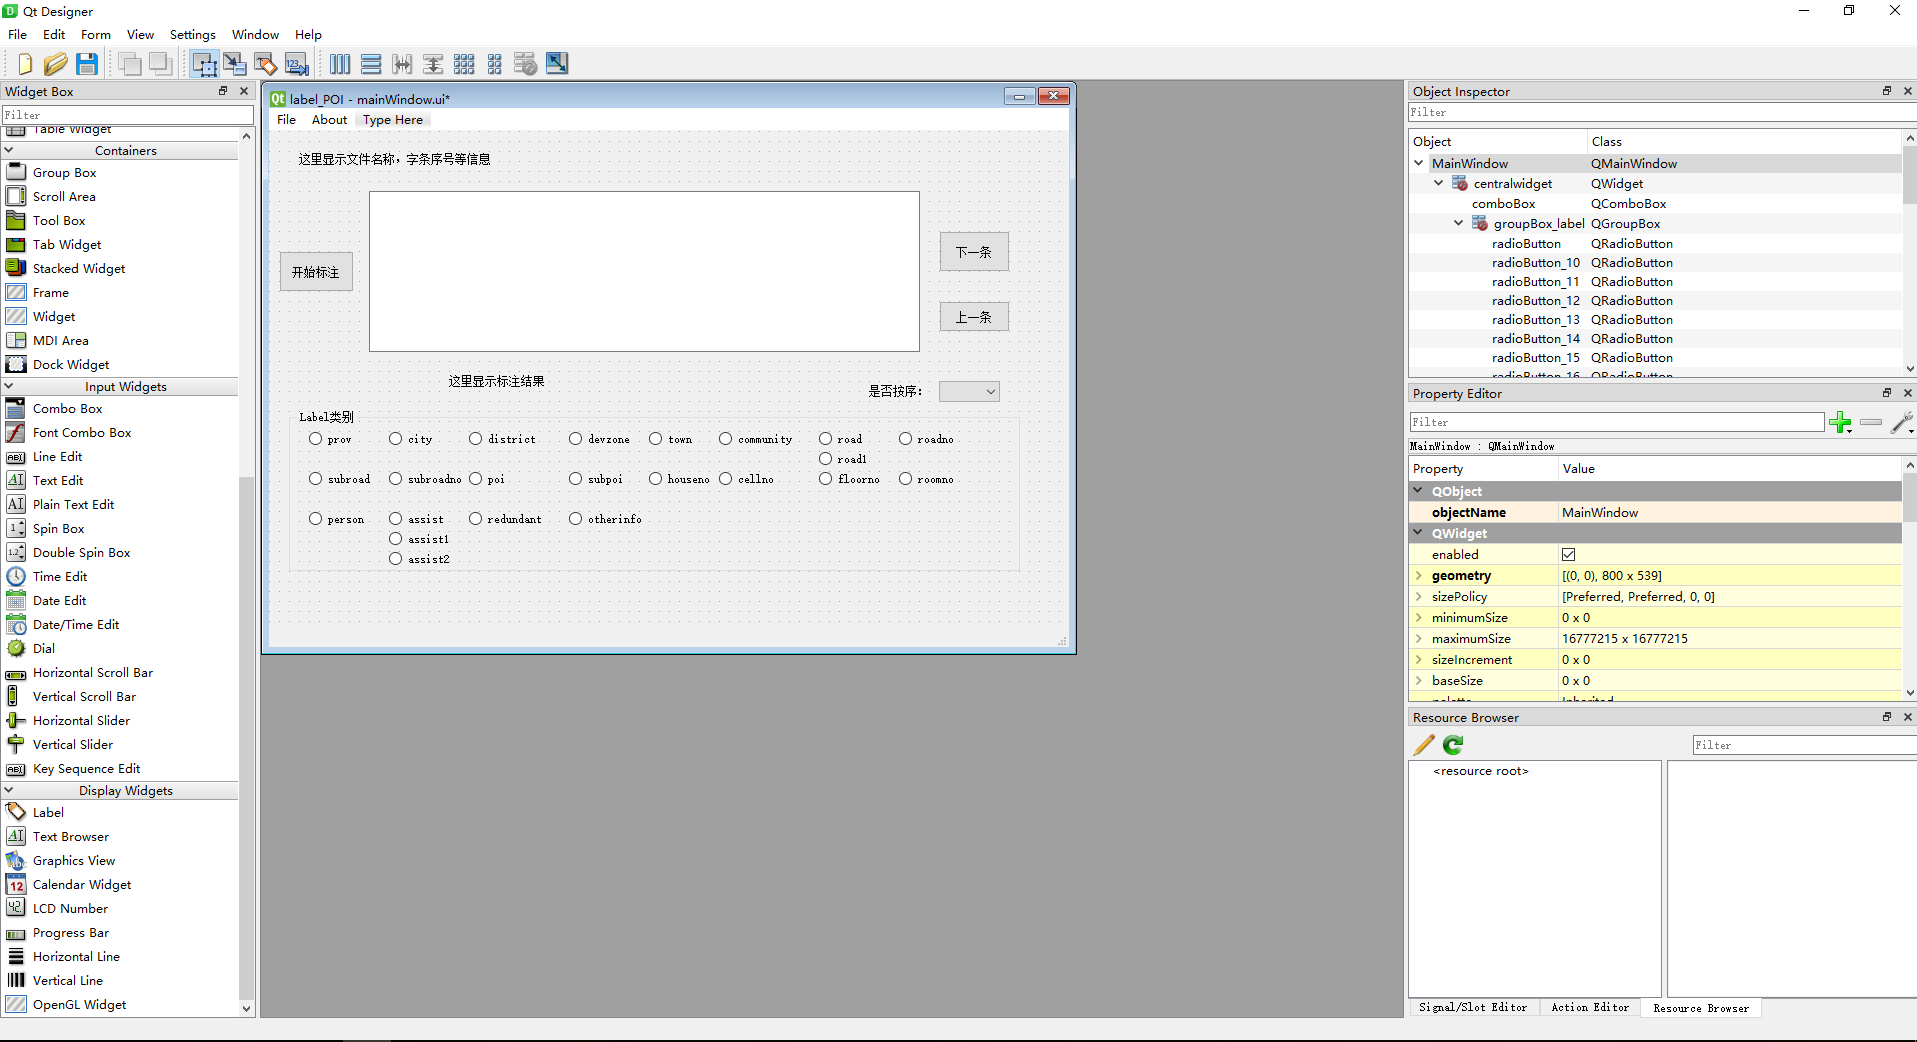
Task: Apply Lay Out in a Grid icon
Action: tap(464, 64)
